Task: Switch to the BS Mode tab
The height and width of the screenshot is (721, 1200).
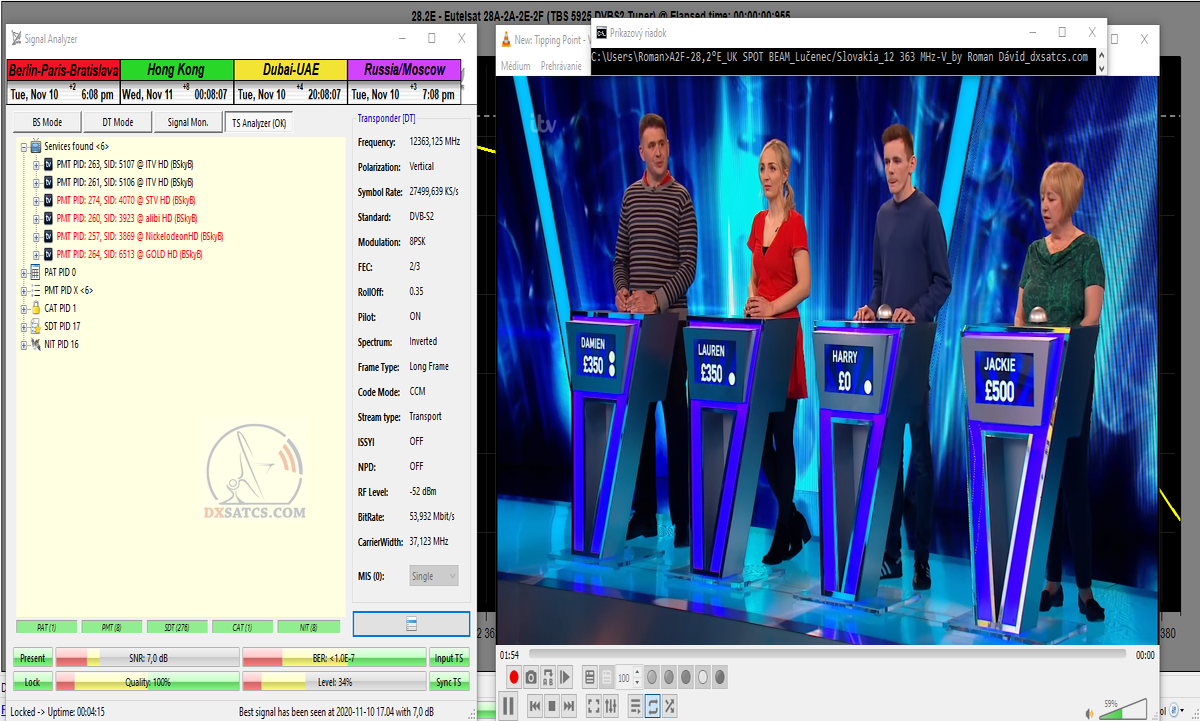Action: [47, 122]
